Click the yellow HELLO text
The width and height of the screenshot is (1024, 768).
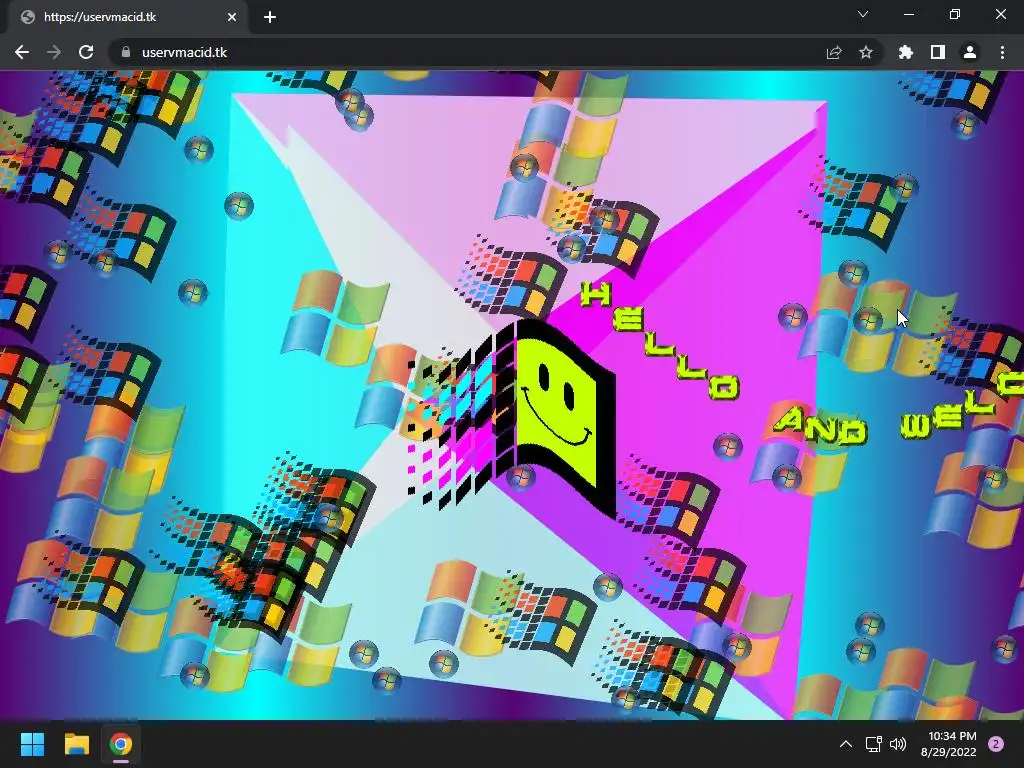[660, 340]
